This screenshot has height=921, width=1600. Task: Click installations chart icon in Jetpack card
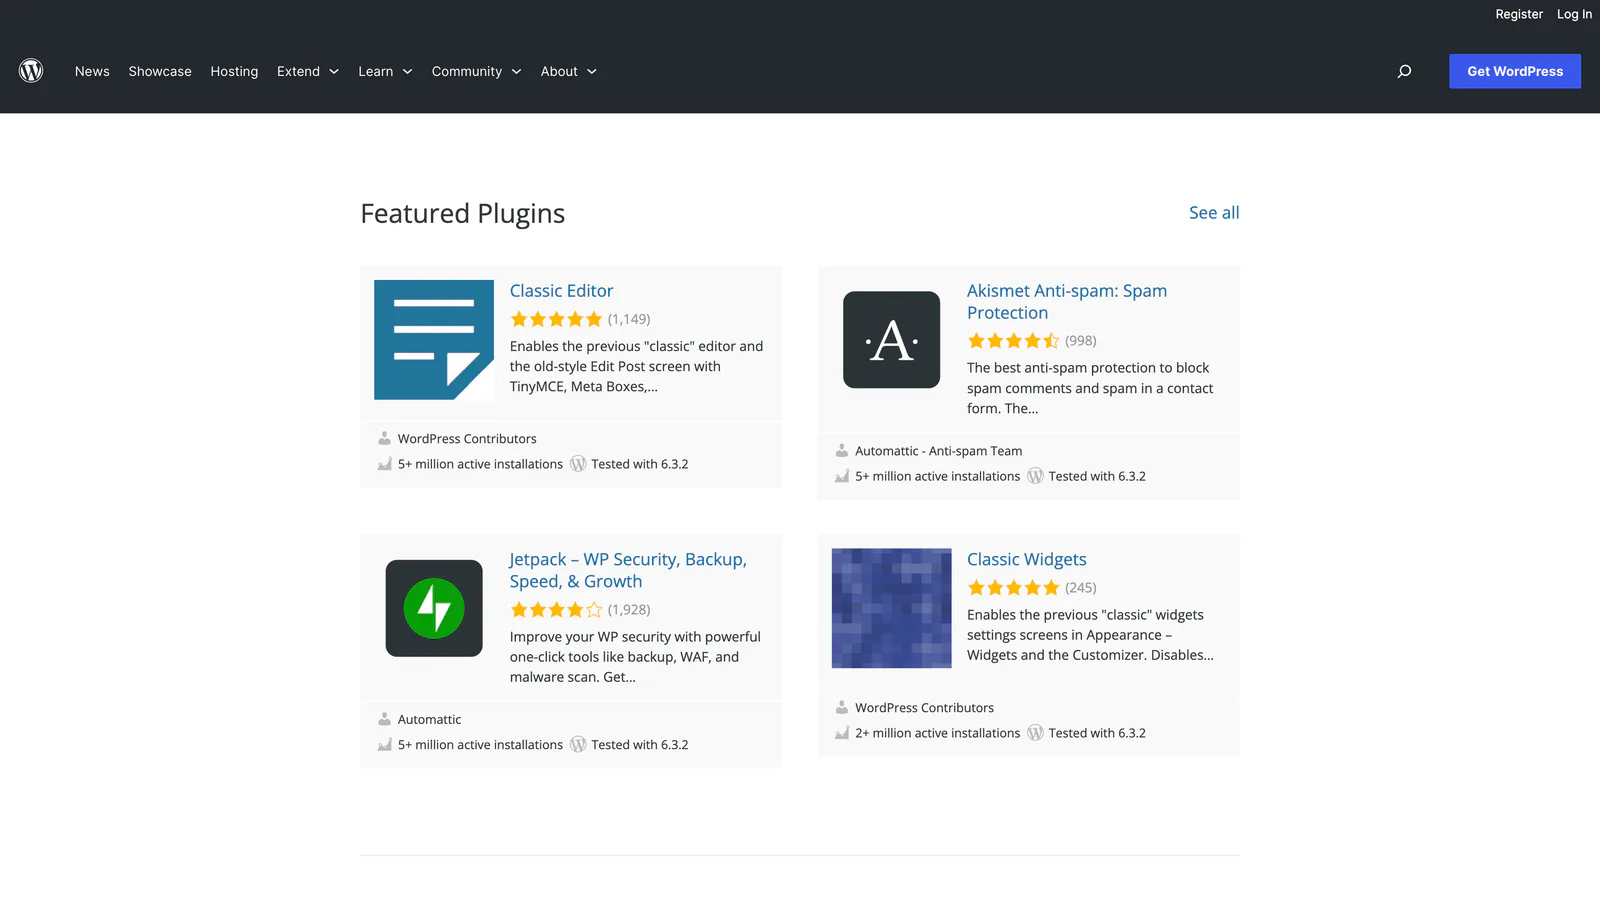[x=384, y=745]
